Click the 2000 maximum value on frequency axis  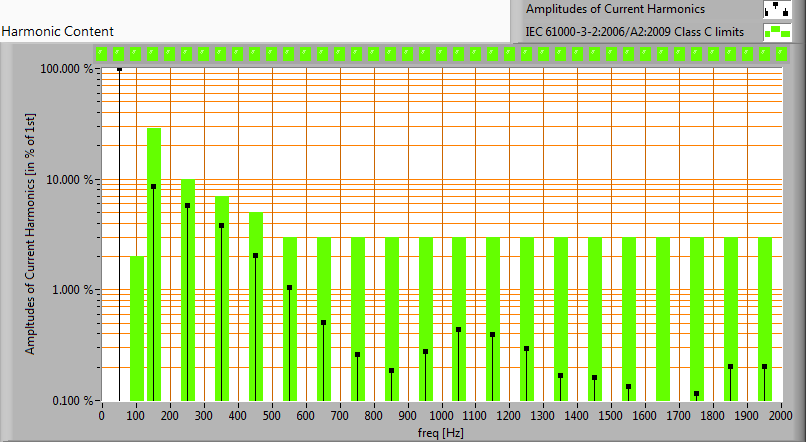point(781,415)
